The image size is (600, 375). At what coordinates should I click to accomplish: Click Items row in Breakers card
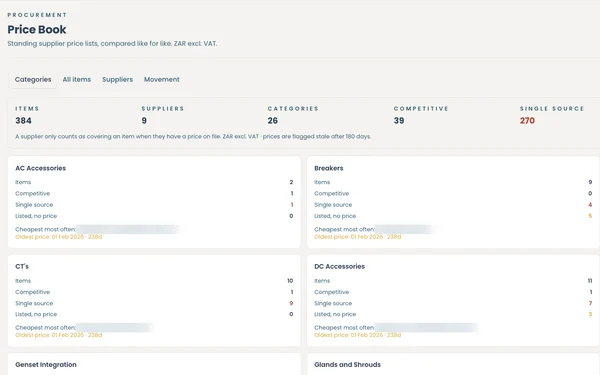pos(453,182)
